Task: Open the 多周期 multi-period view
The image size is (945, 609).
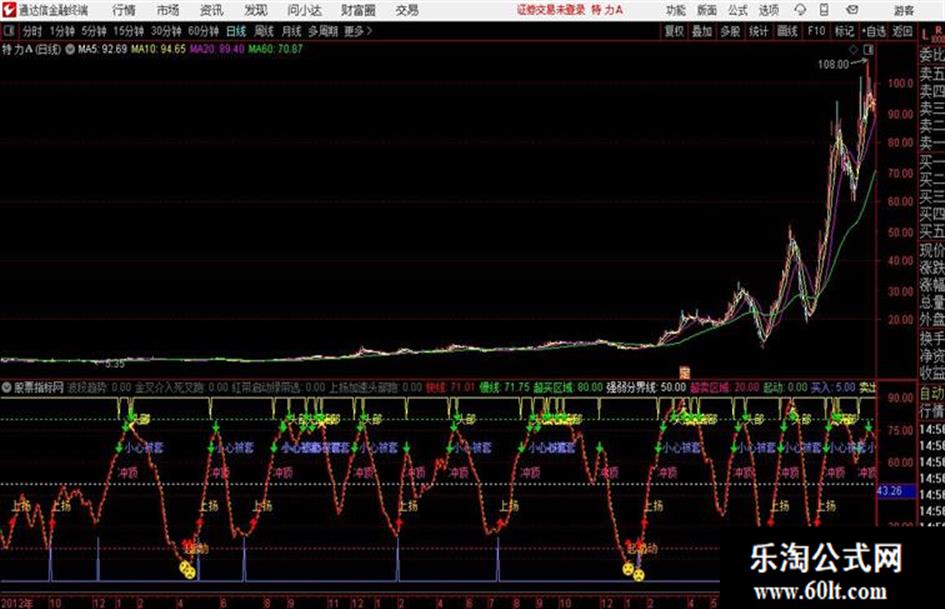Action: 323,31
